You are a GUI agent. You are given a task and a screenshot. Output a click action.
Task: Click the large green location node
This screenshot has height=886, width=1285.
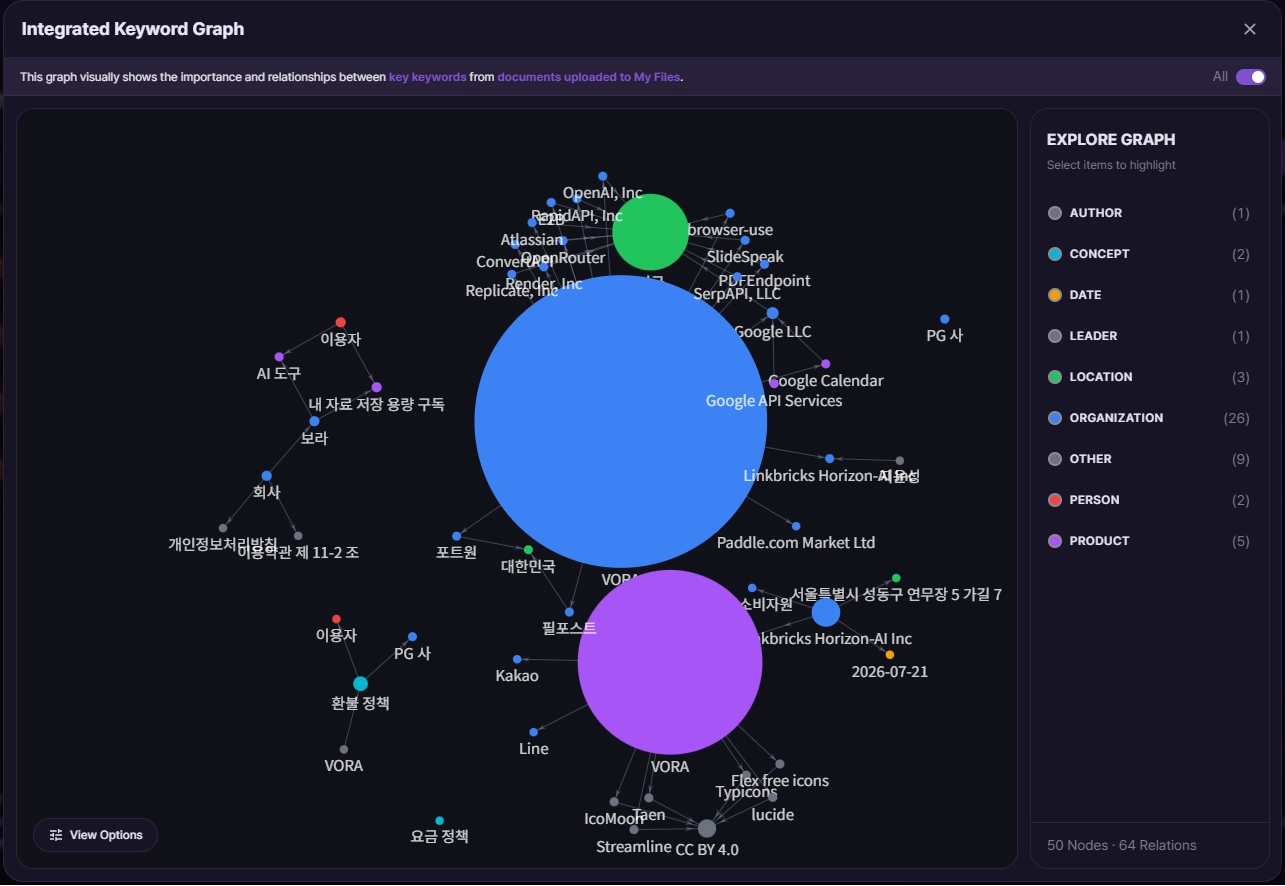point(651,232)
